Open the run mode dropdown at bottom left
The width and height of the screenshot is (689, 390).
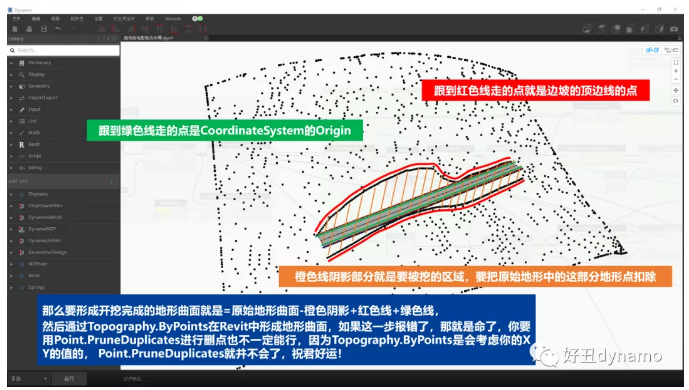click(x=29, y=378)
